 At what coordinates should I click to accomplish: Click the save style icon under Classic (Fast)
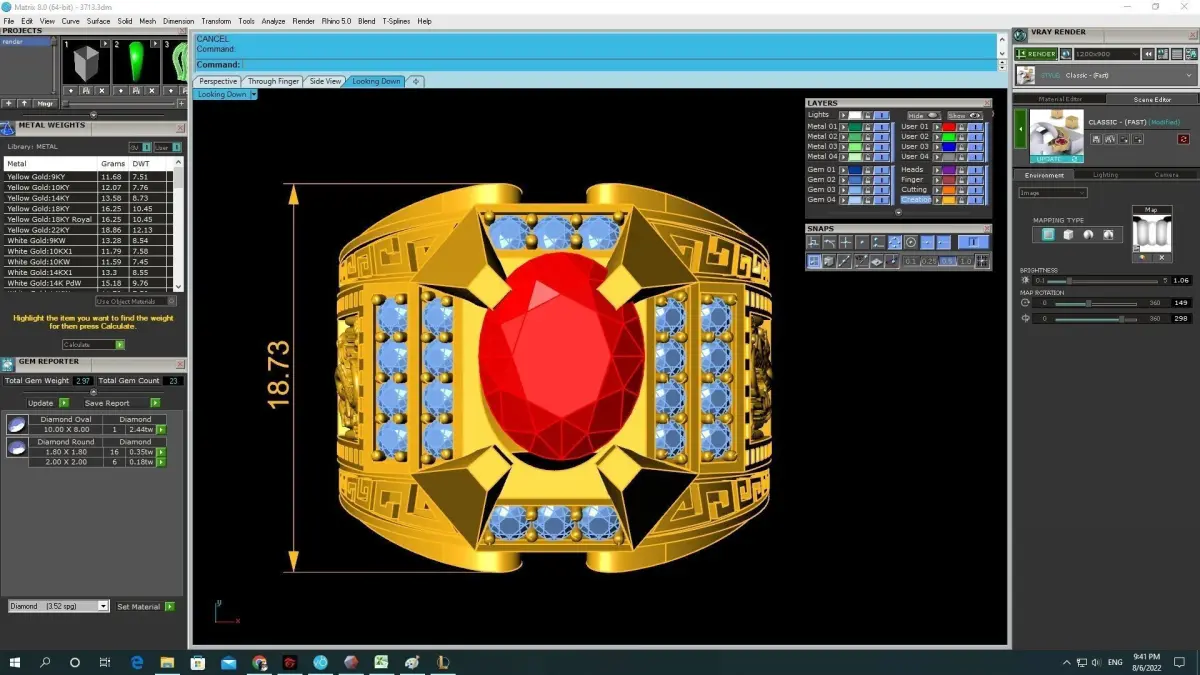(x=1096, y=139)
